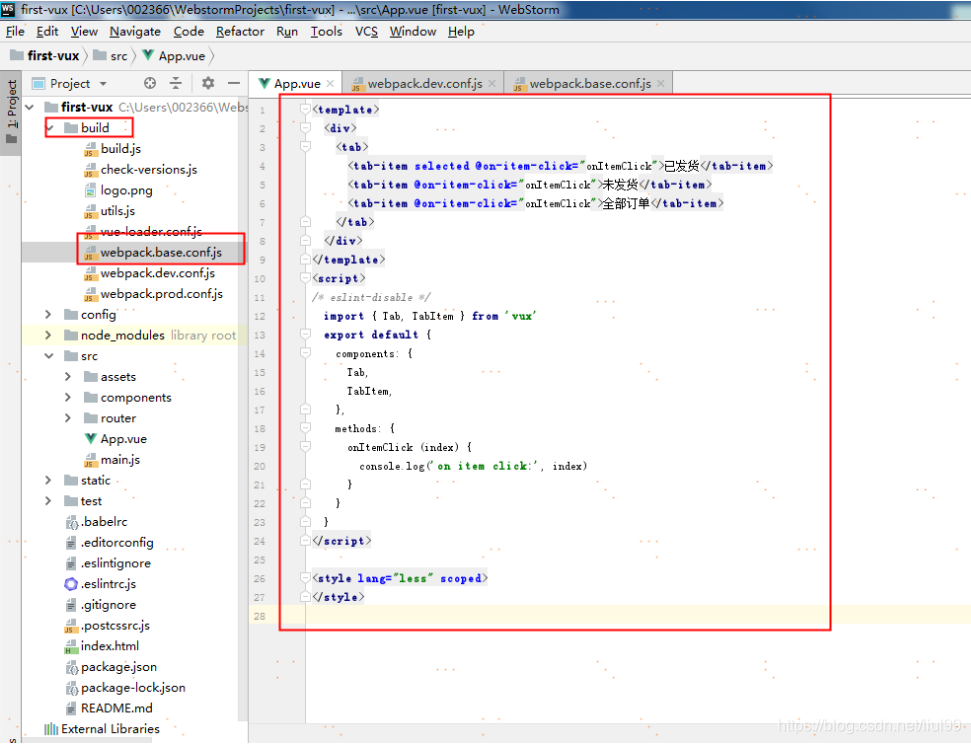Viewport: 971px width, 744px height.
Task: Expand the test folder
Action: pyautogui.click(x=48, y=501)
